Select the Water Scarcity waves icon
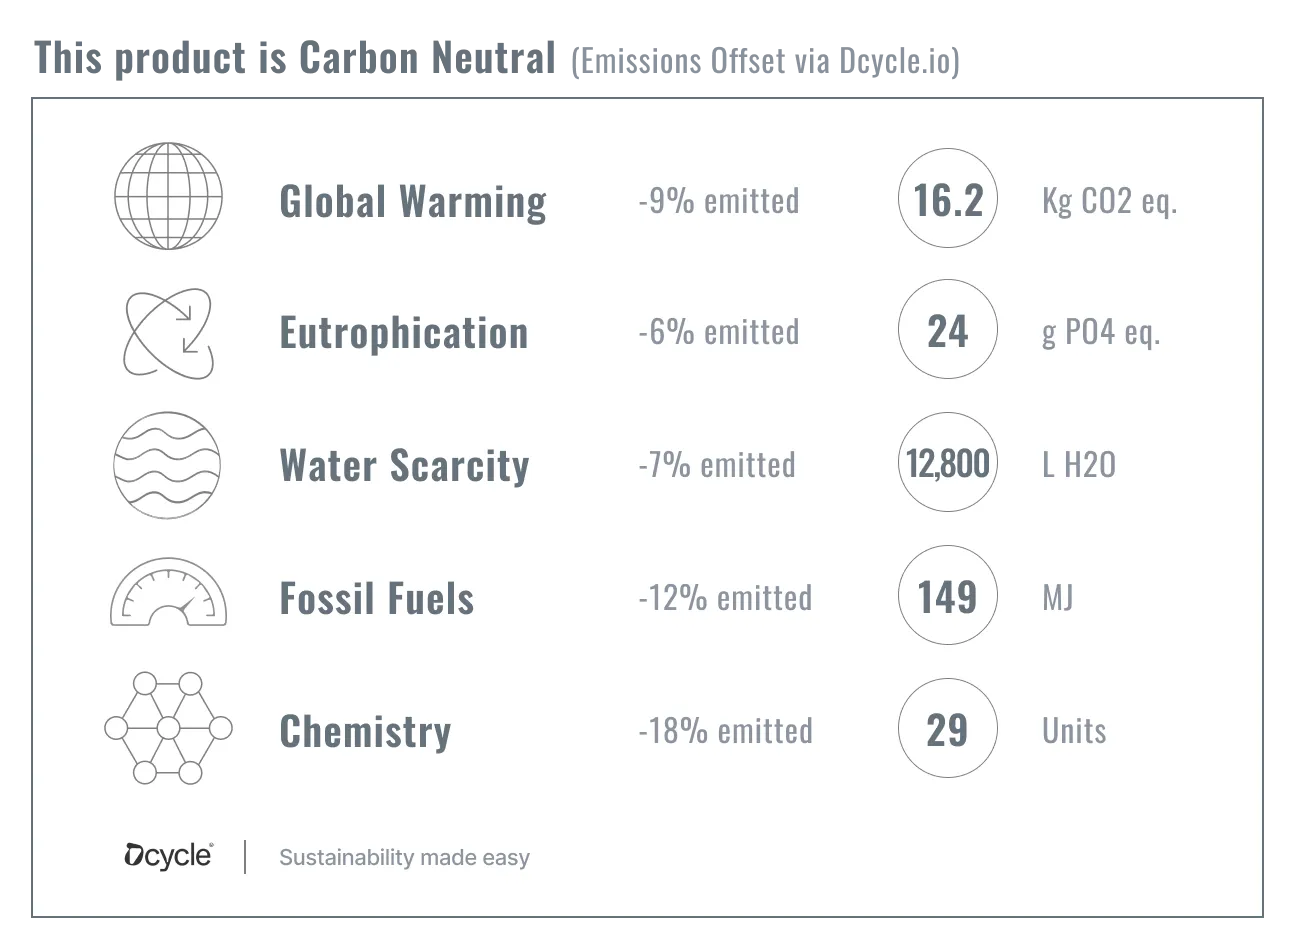The image size is (1295, 949). click(168, 465)
